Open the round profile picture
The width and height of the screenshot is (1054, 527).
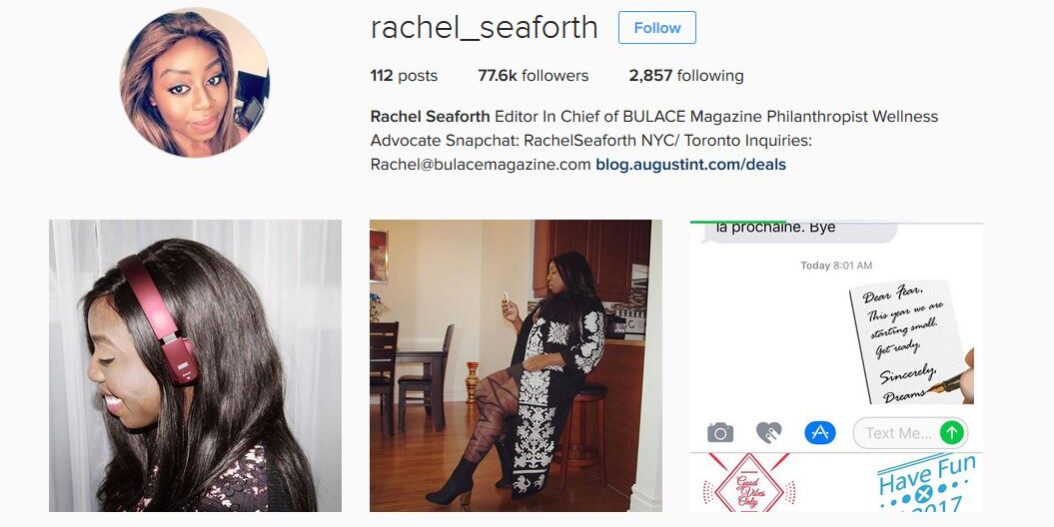(x=195, y=83)
